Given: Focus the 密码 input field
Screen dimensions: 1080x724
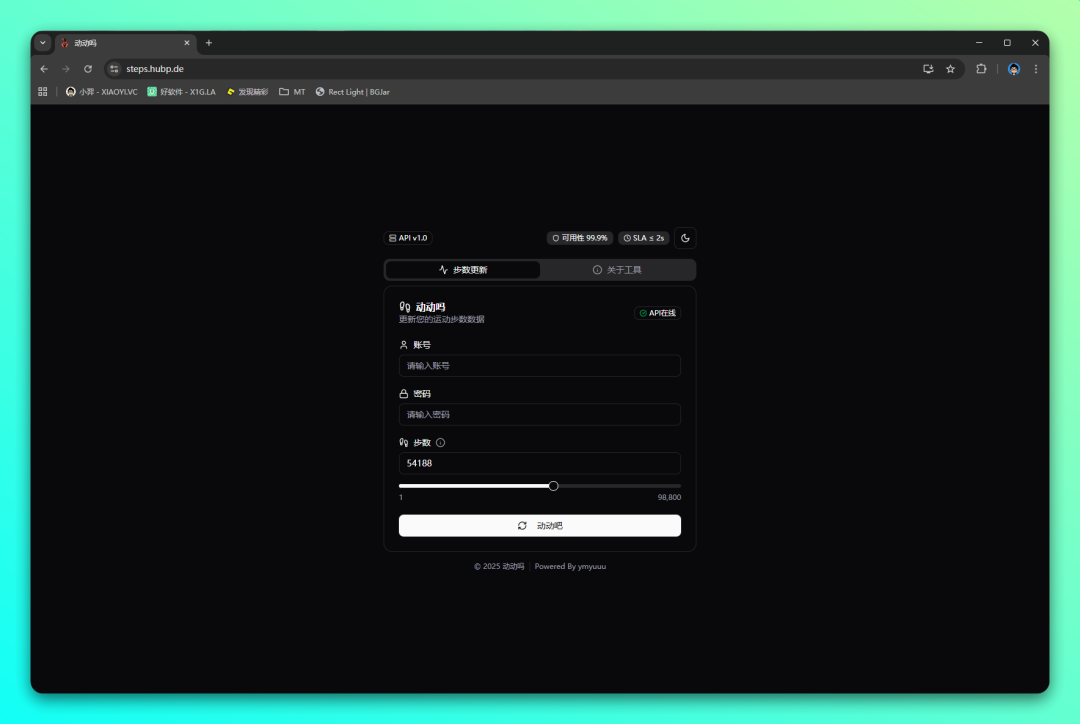Looking at the screenshot, I should (539, 415).
